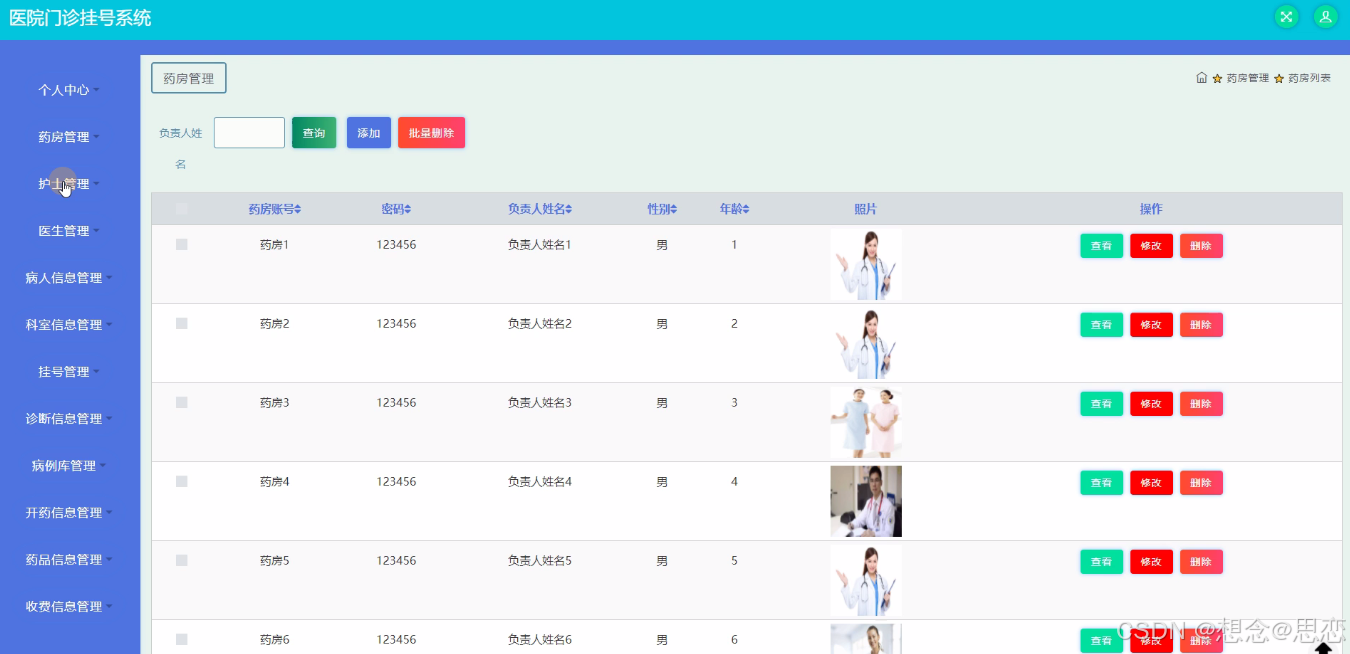1350x654 pixels.
Task: Click 查看 button for 药房1
Action: pos(1101,246)
